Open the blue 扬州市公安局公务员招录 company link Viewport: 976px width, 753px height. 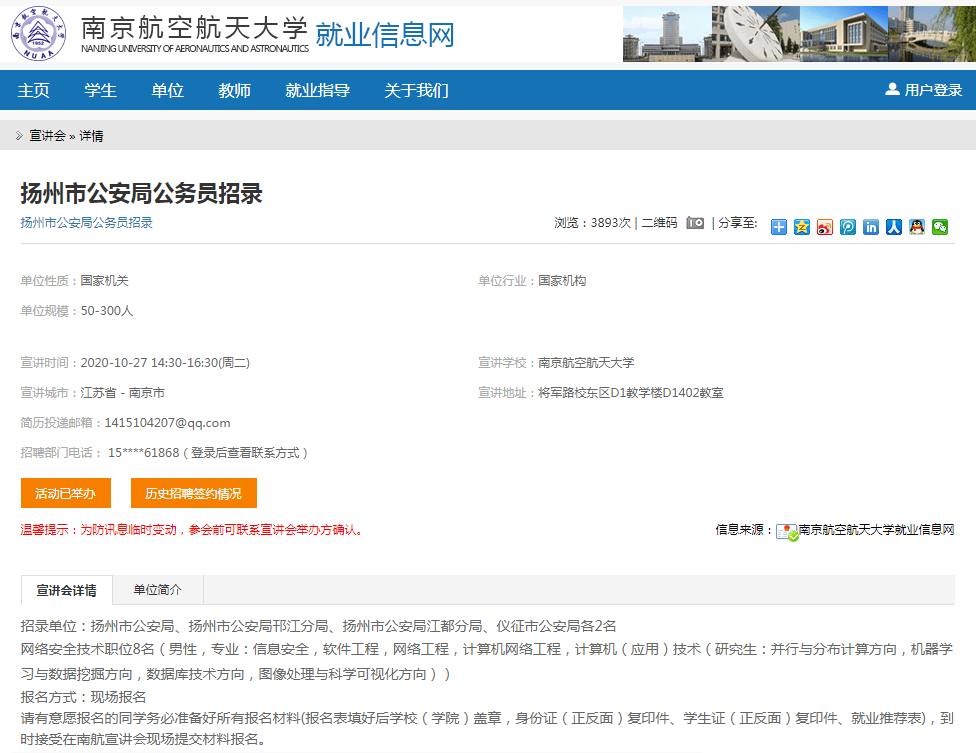point(87,222)
